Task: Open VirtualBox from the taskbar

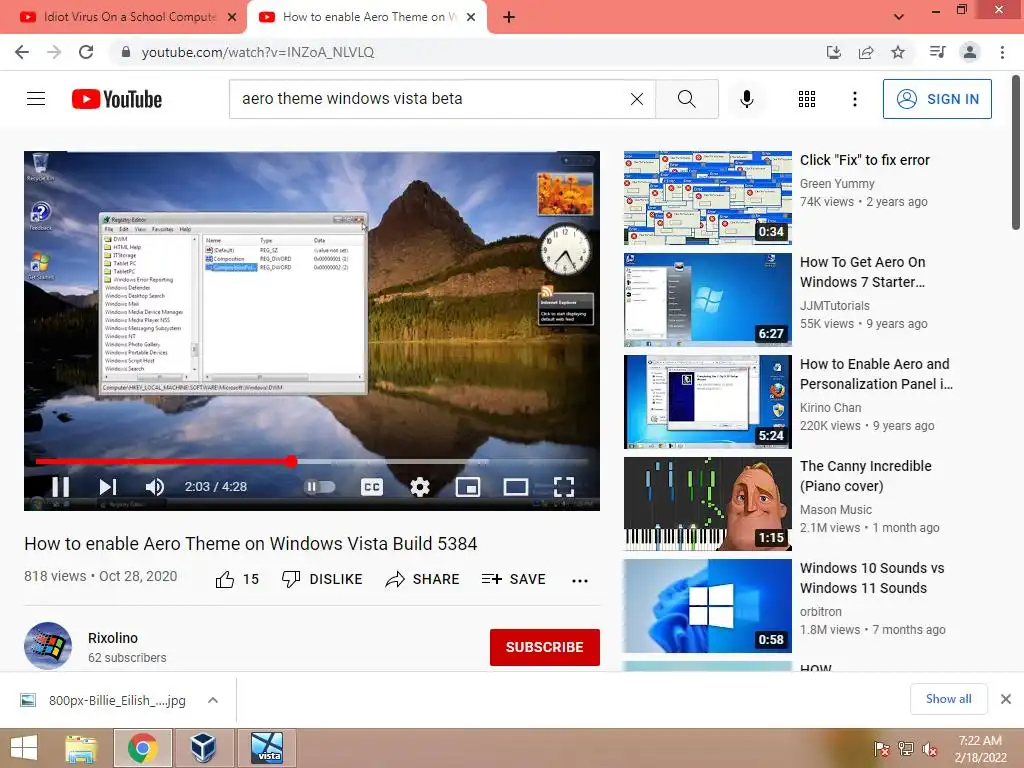Action: point(203,748)
